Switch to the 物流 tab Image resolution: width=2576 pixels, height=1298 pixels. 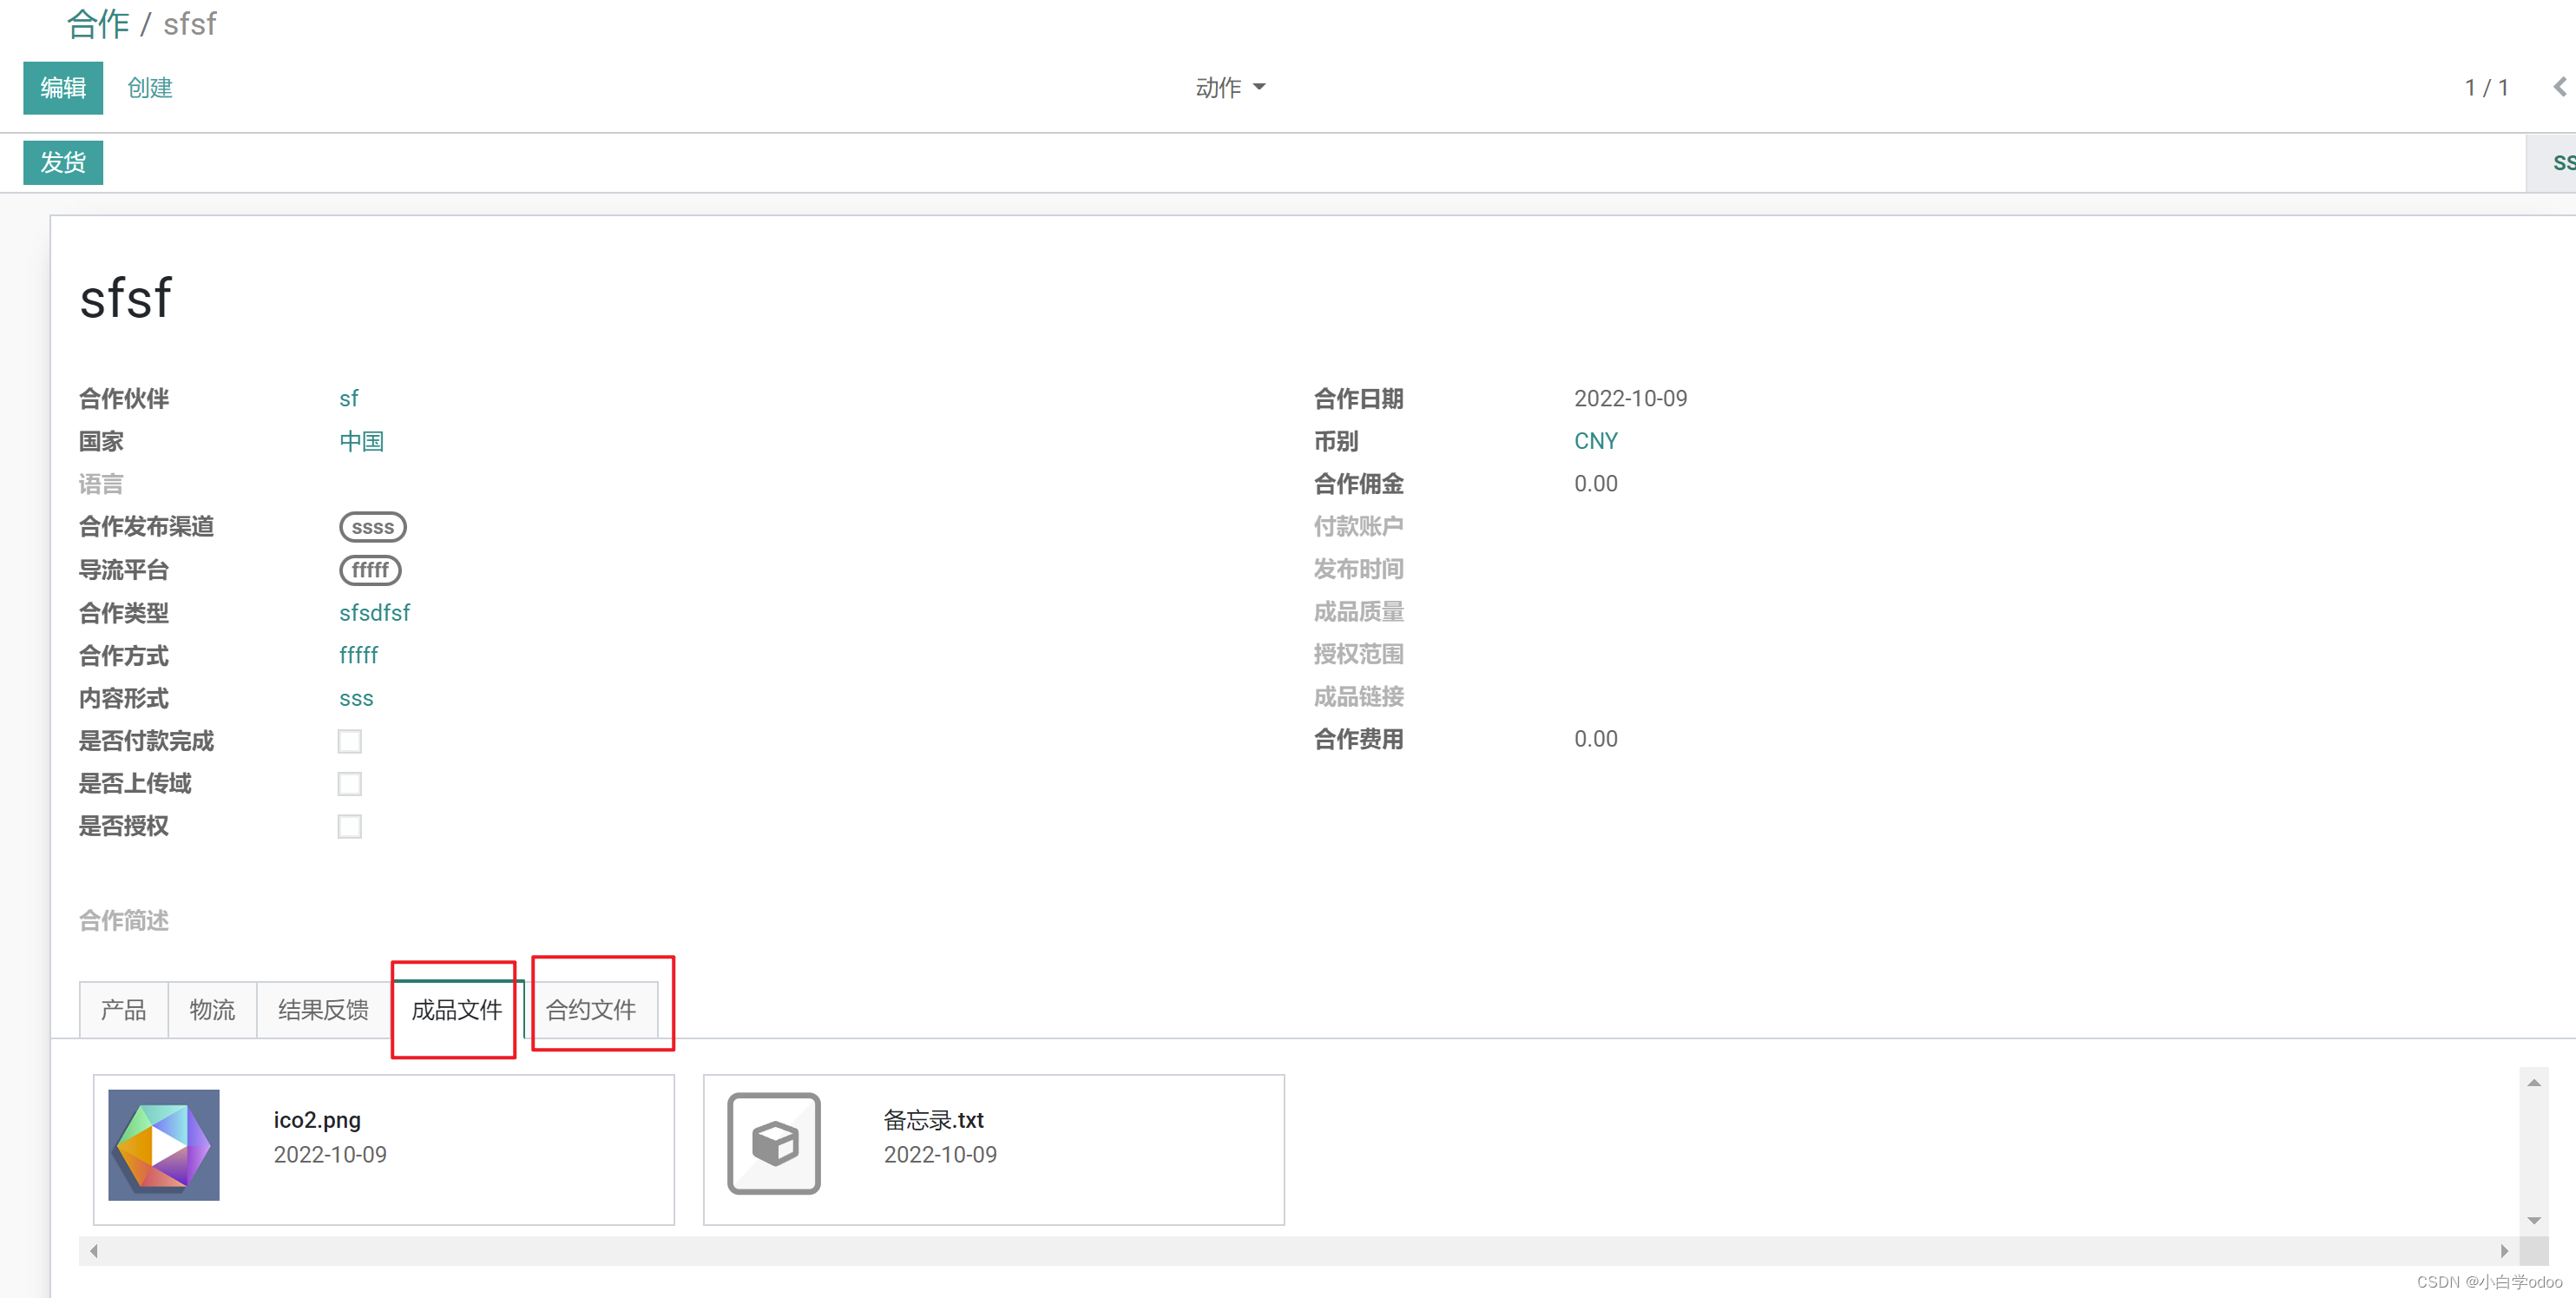click(211, 1009)
